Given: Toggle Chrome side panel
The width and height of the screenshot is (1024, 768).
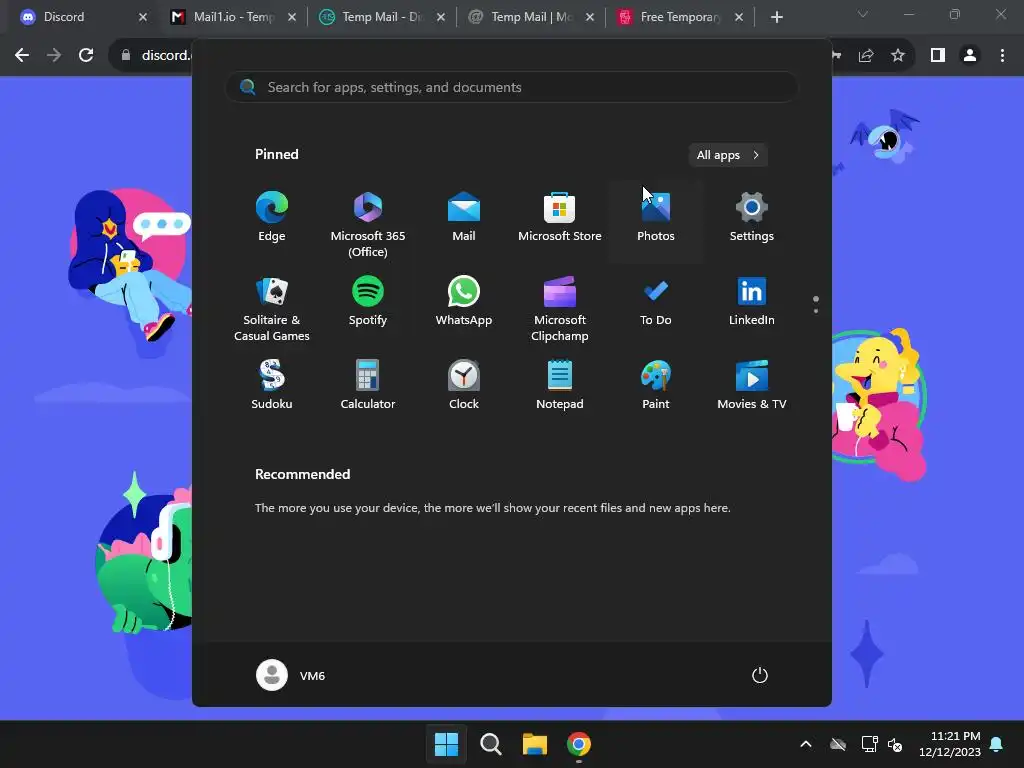Looking at the screenshot, I should [938, 56].
